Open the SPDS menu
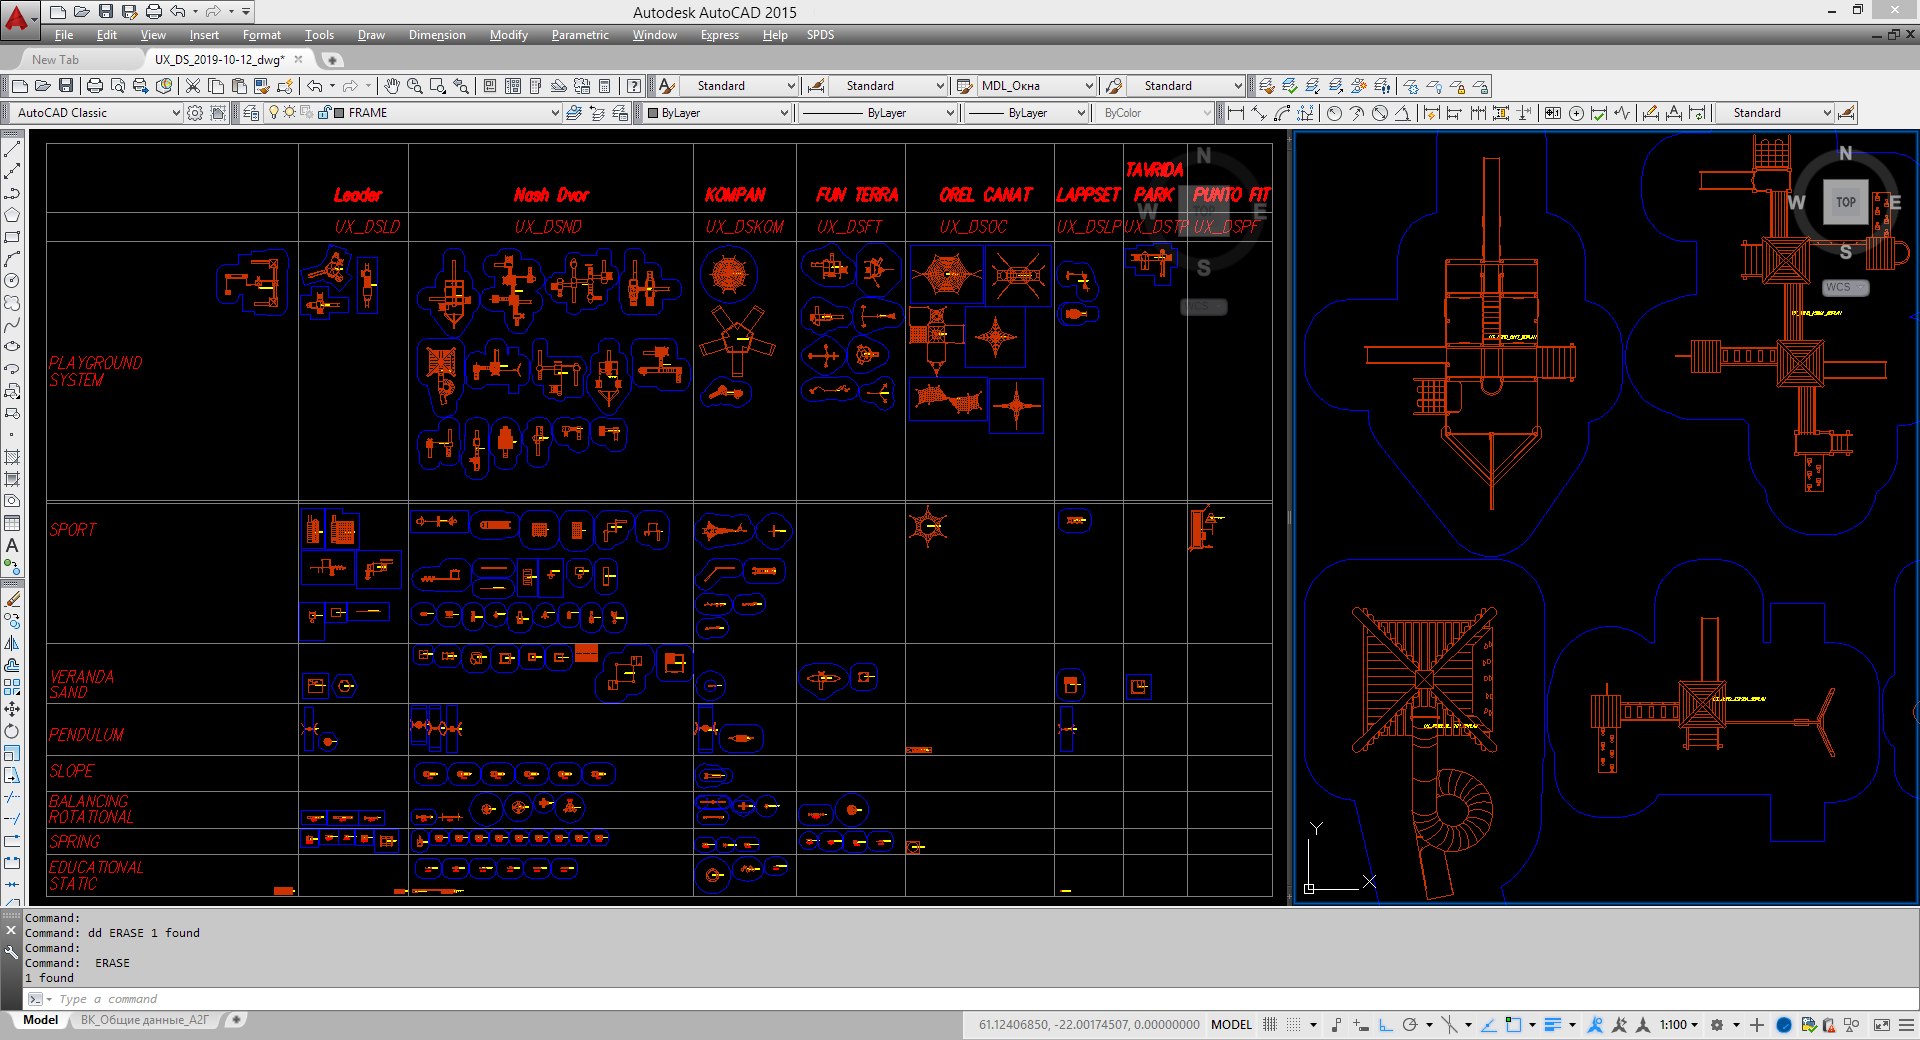The height and width of the screenshot is (1040, 1920). [820, 35]
